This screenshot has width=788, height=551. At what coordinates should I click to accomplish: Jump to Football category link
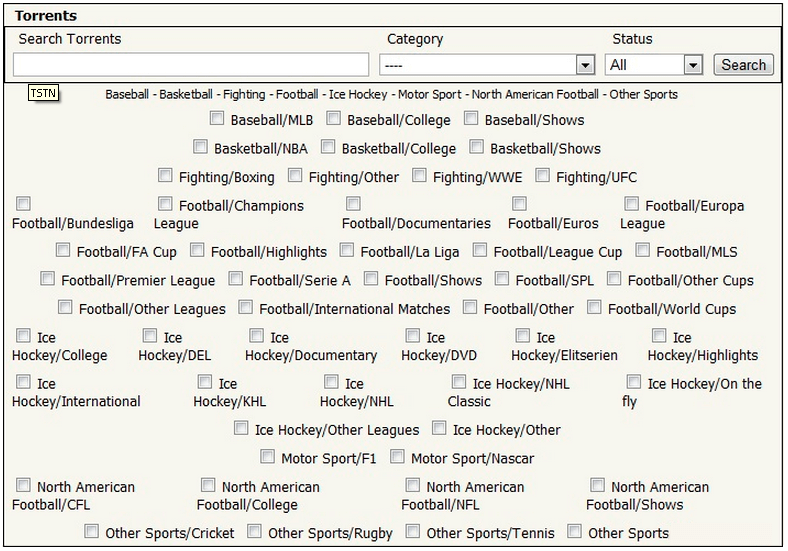click(297, 95)
